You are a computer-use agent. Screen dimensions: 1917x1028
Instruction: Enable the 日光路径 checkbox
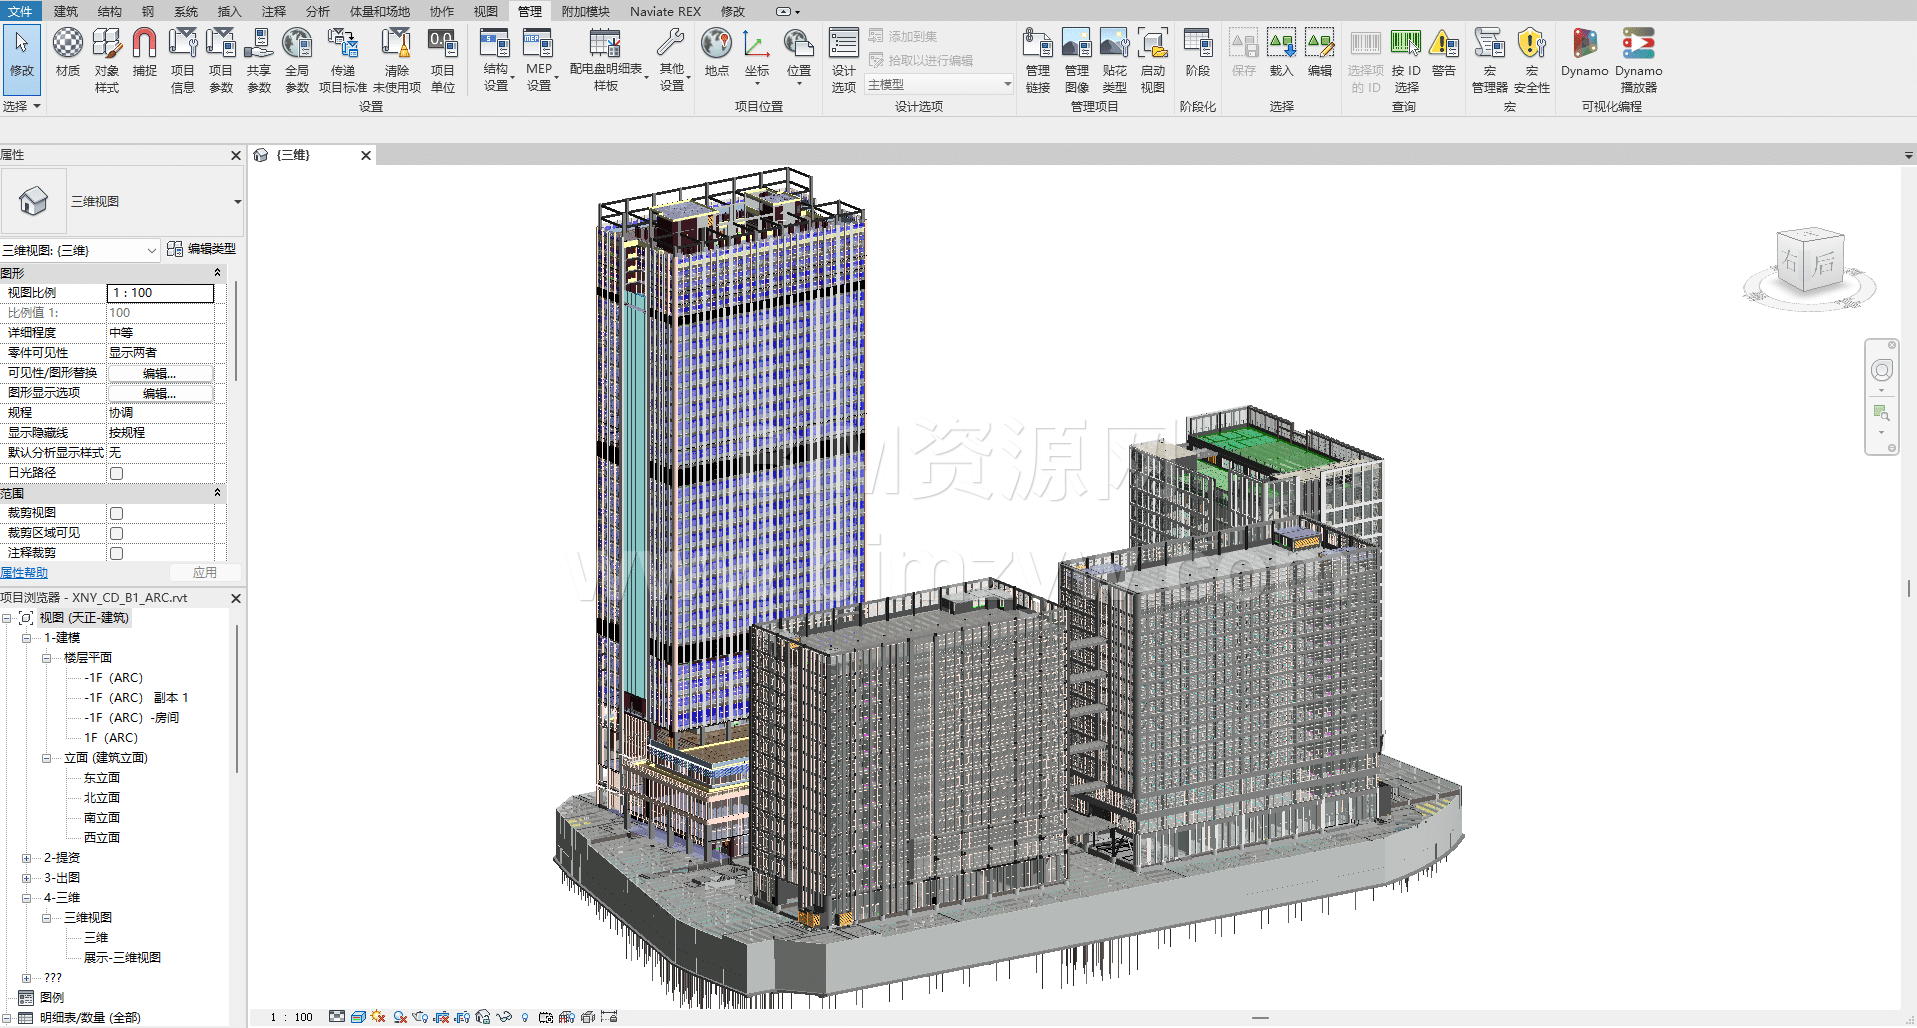pyautogui.click(x=116, y=473)
